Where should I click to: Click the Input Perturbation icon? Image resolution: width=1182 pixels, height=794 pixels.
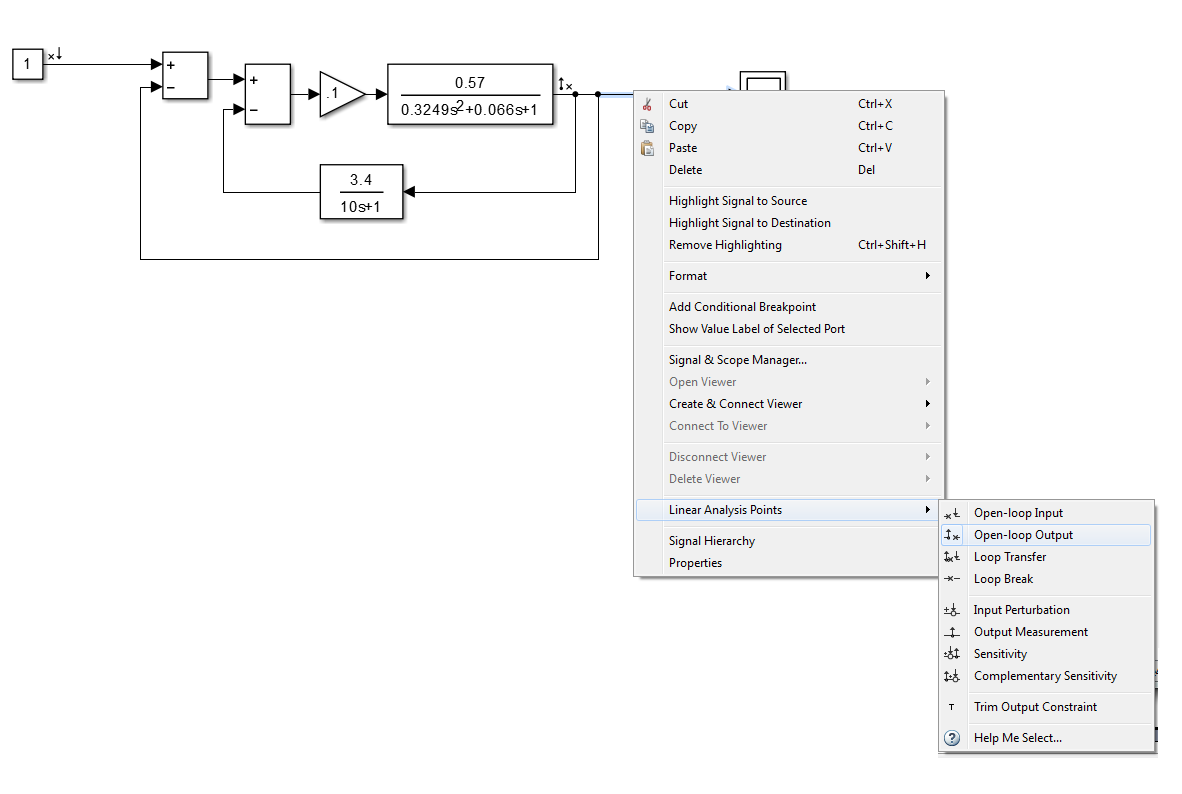952,610
